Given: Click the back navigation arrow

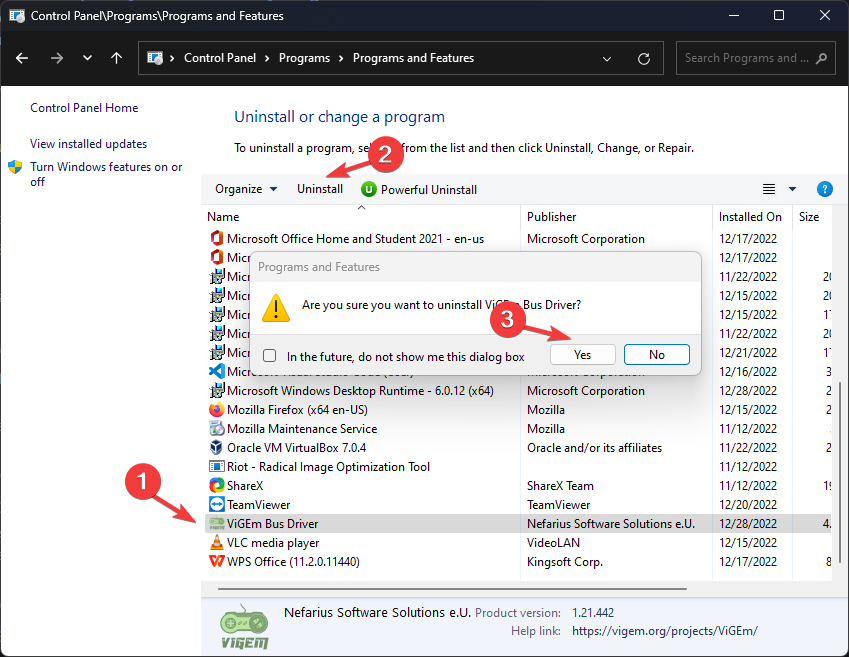Looking at the screenshot, I should point(23,58).
